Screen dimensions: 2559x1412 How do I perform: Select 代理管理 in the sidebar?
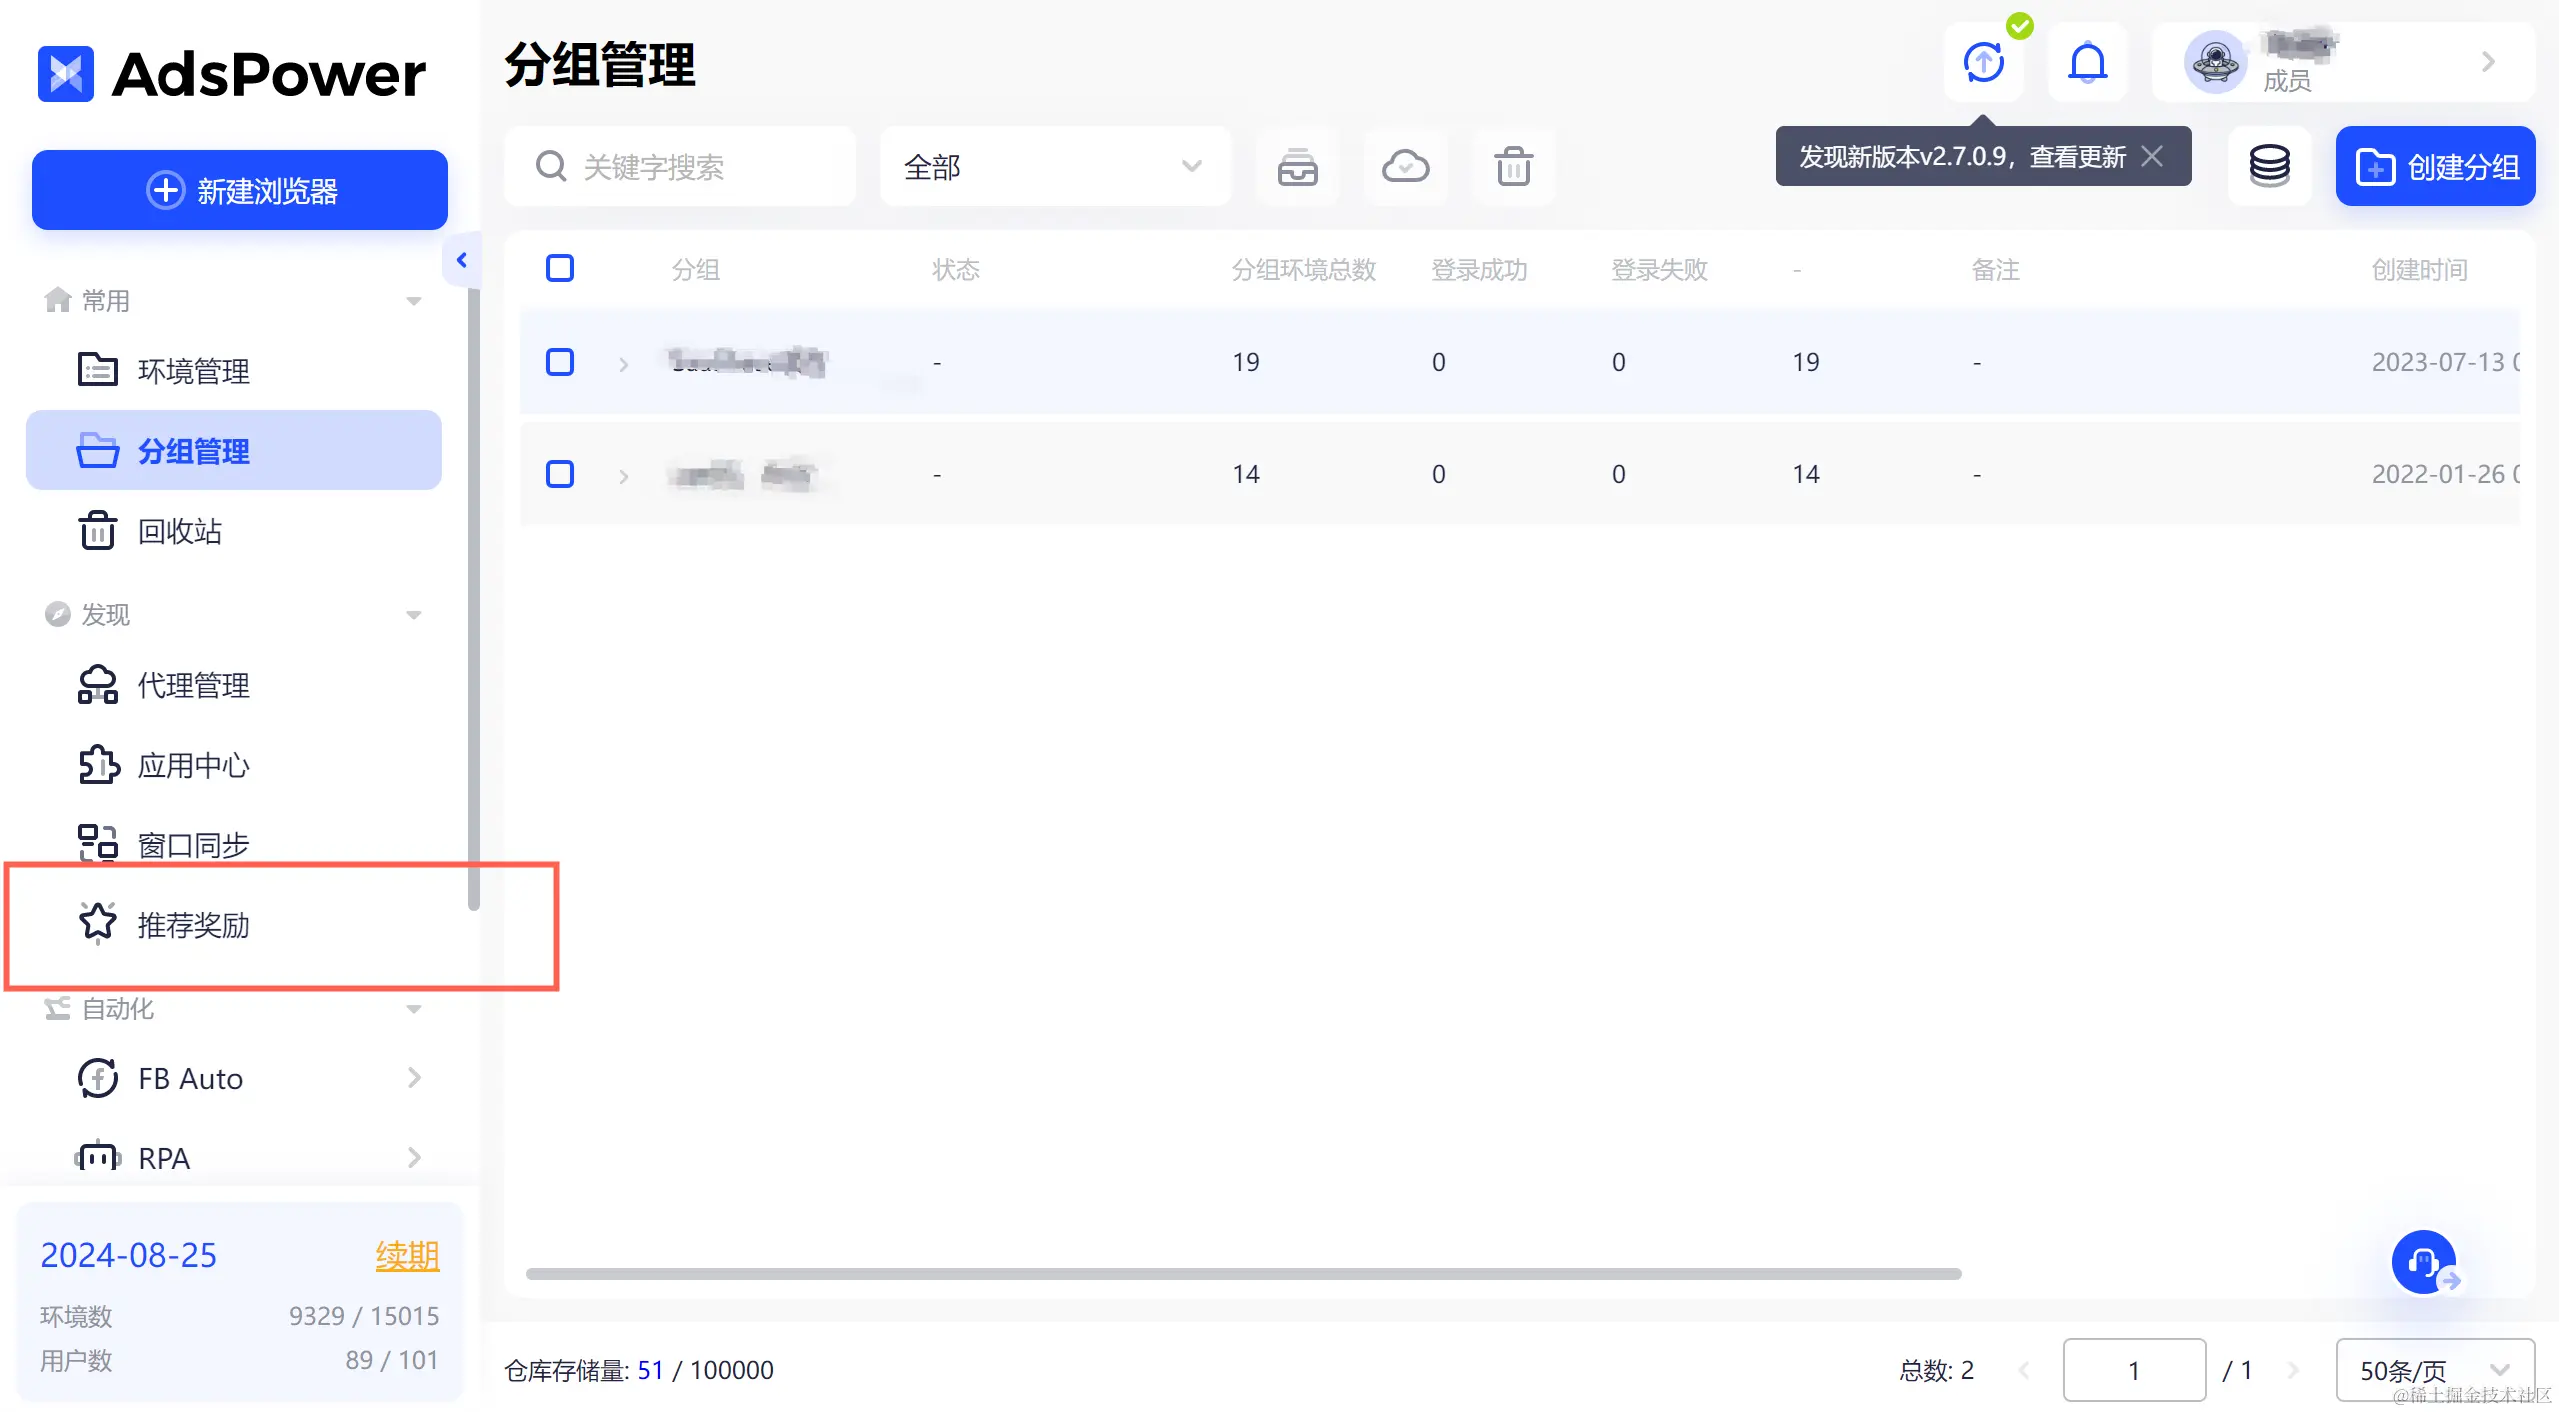point(195,685)
